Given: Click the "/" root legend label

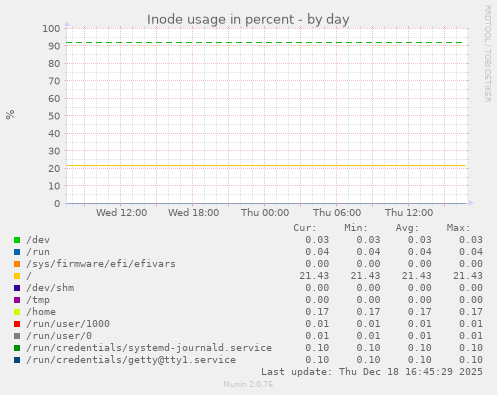Looking at the screenshot, I should click(29, 276).
